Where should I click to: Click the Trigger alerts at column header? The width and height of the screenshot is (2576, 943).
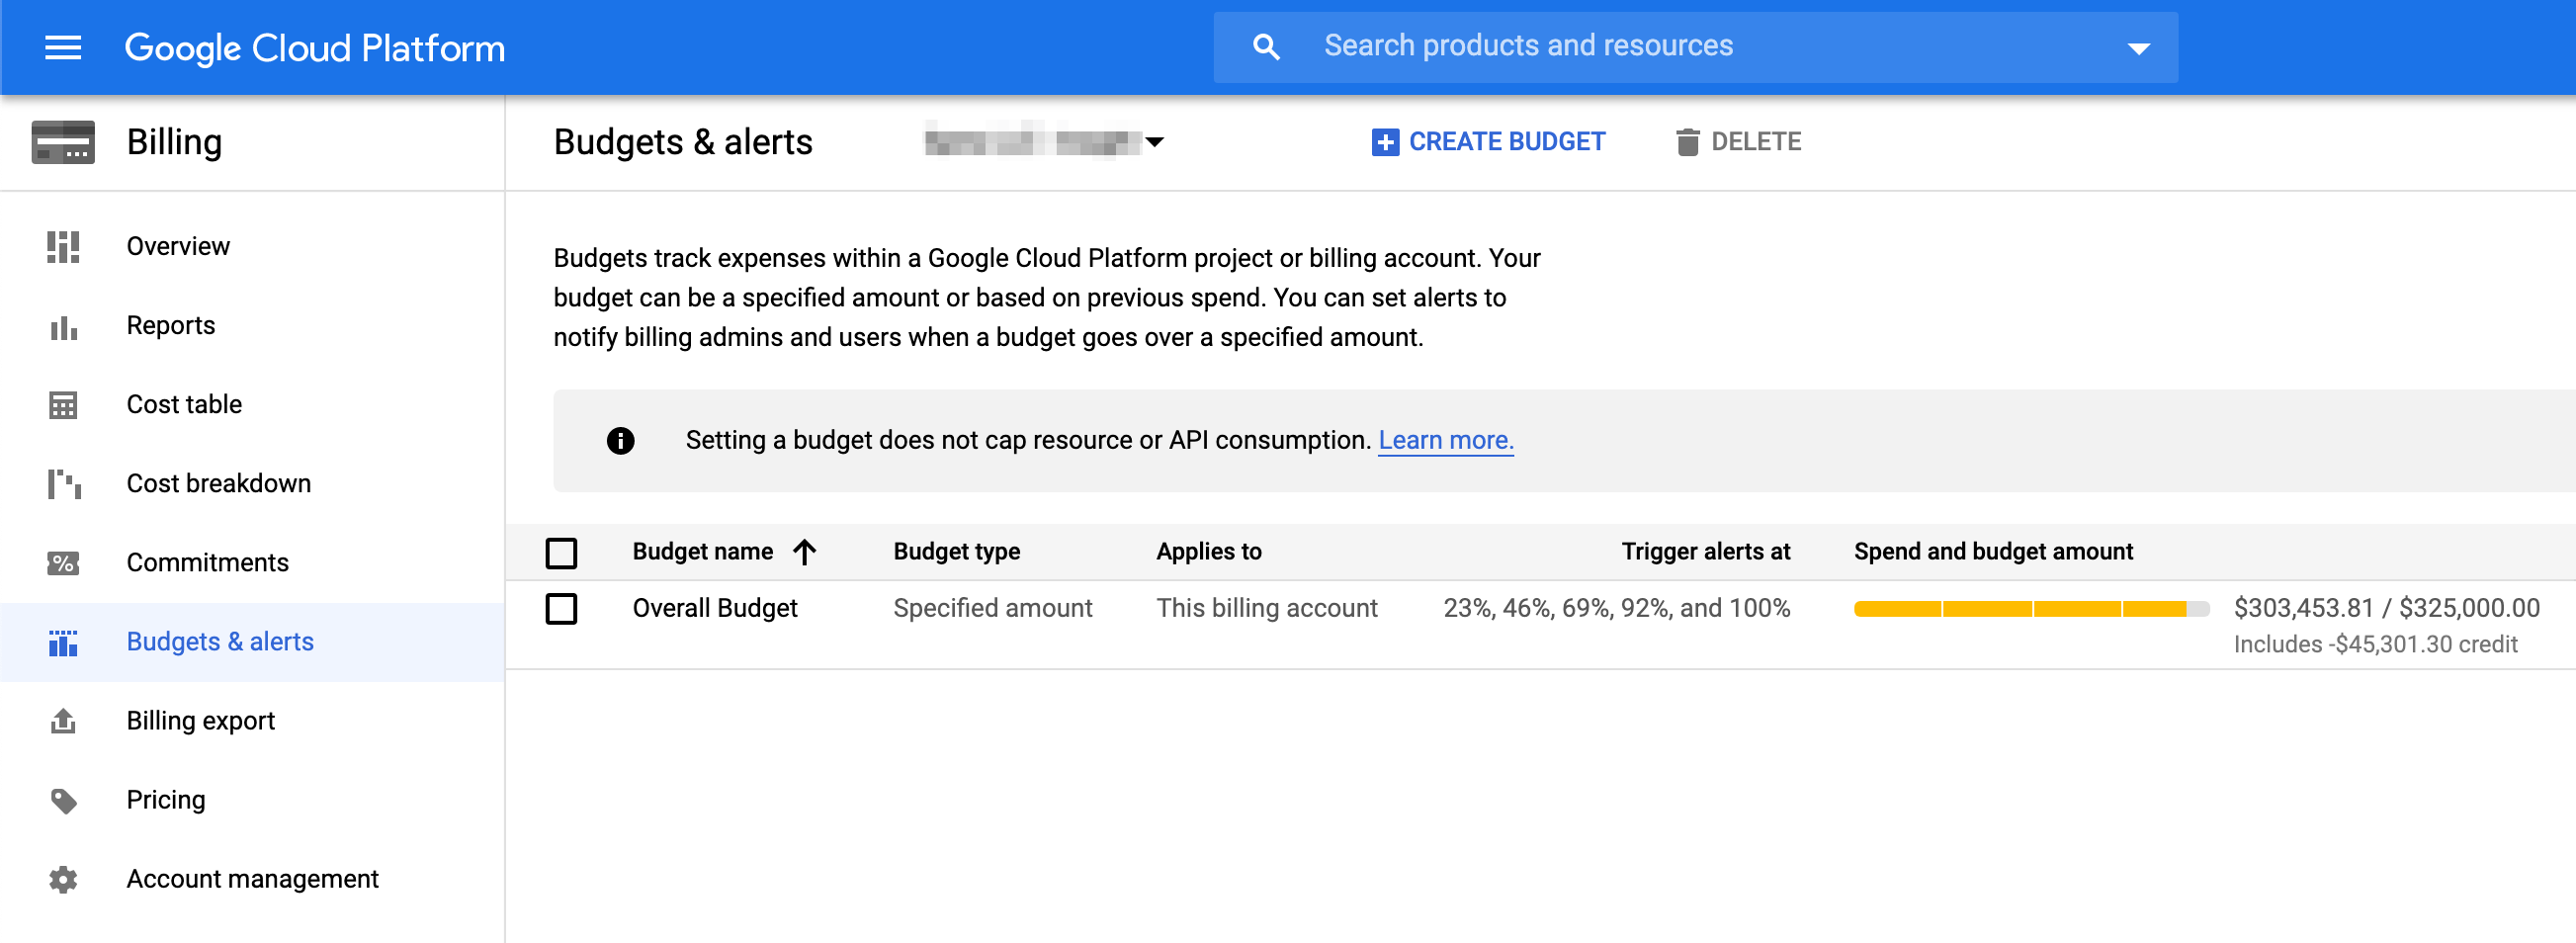1705,551
